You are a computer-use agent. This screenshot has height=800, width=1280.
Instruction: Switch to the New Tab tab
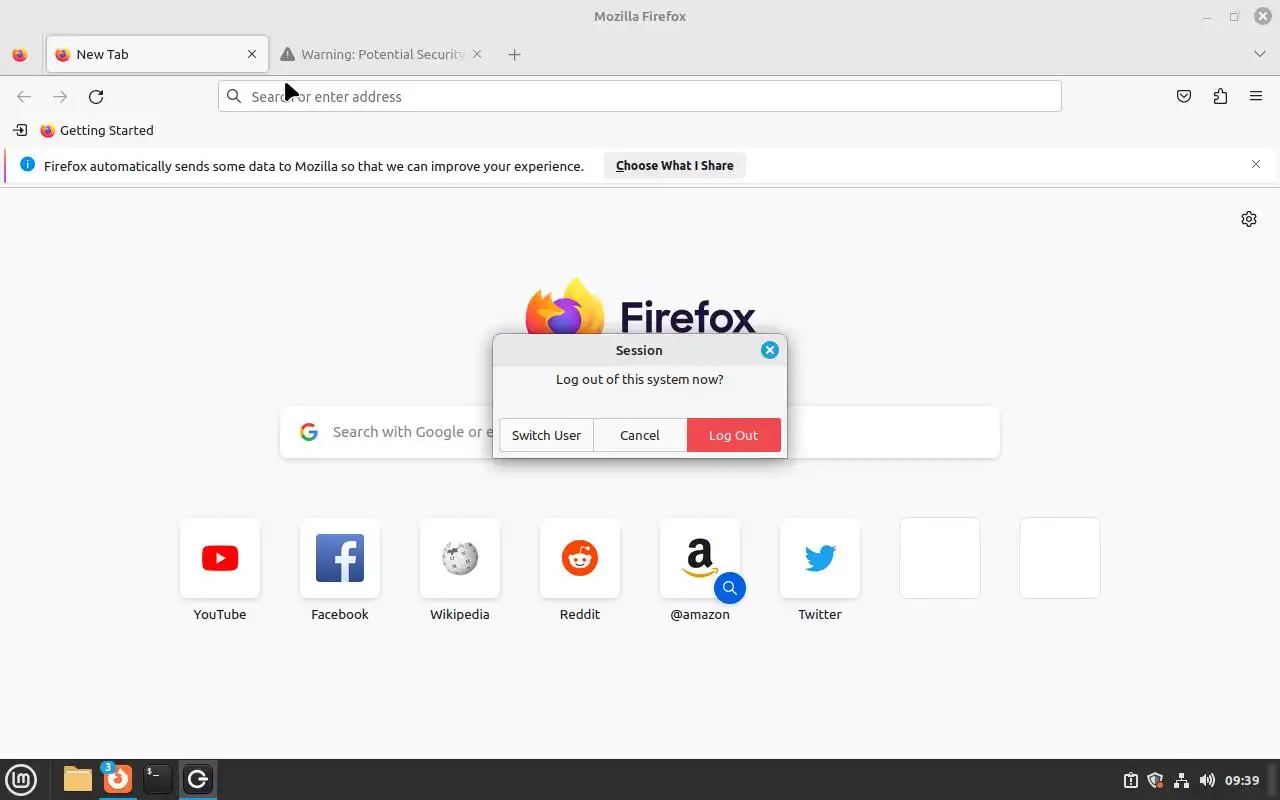157,55
